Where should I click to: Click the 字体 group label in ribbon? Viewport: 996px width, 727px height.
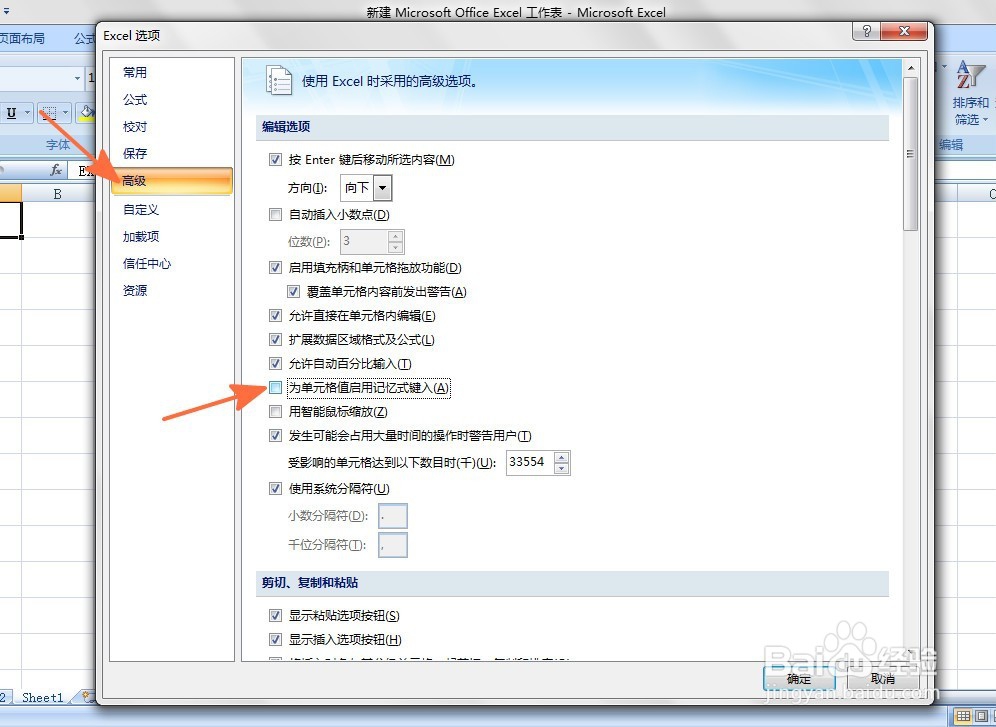(x=58, y=145)
